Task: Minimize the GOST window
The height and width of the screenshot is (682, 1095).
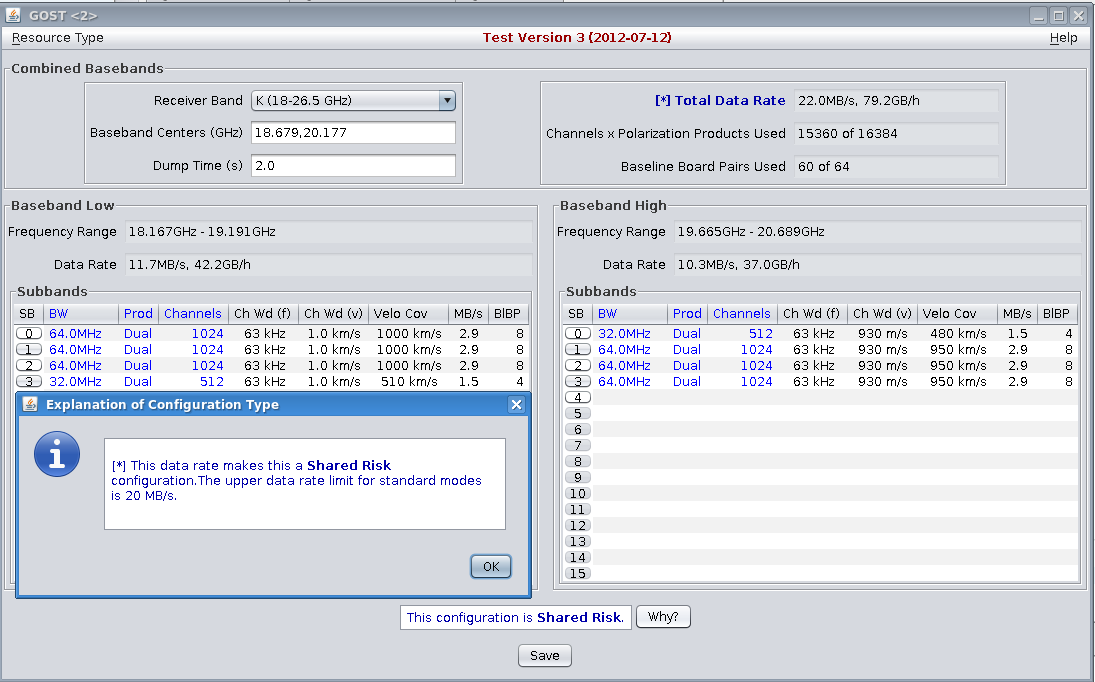Action: [x=1040, y=15]
